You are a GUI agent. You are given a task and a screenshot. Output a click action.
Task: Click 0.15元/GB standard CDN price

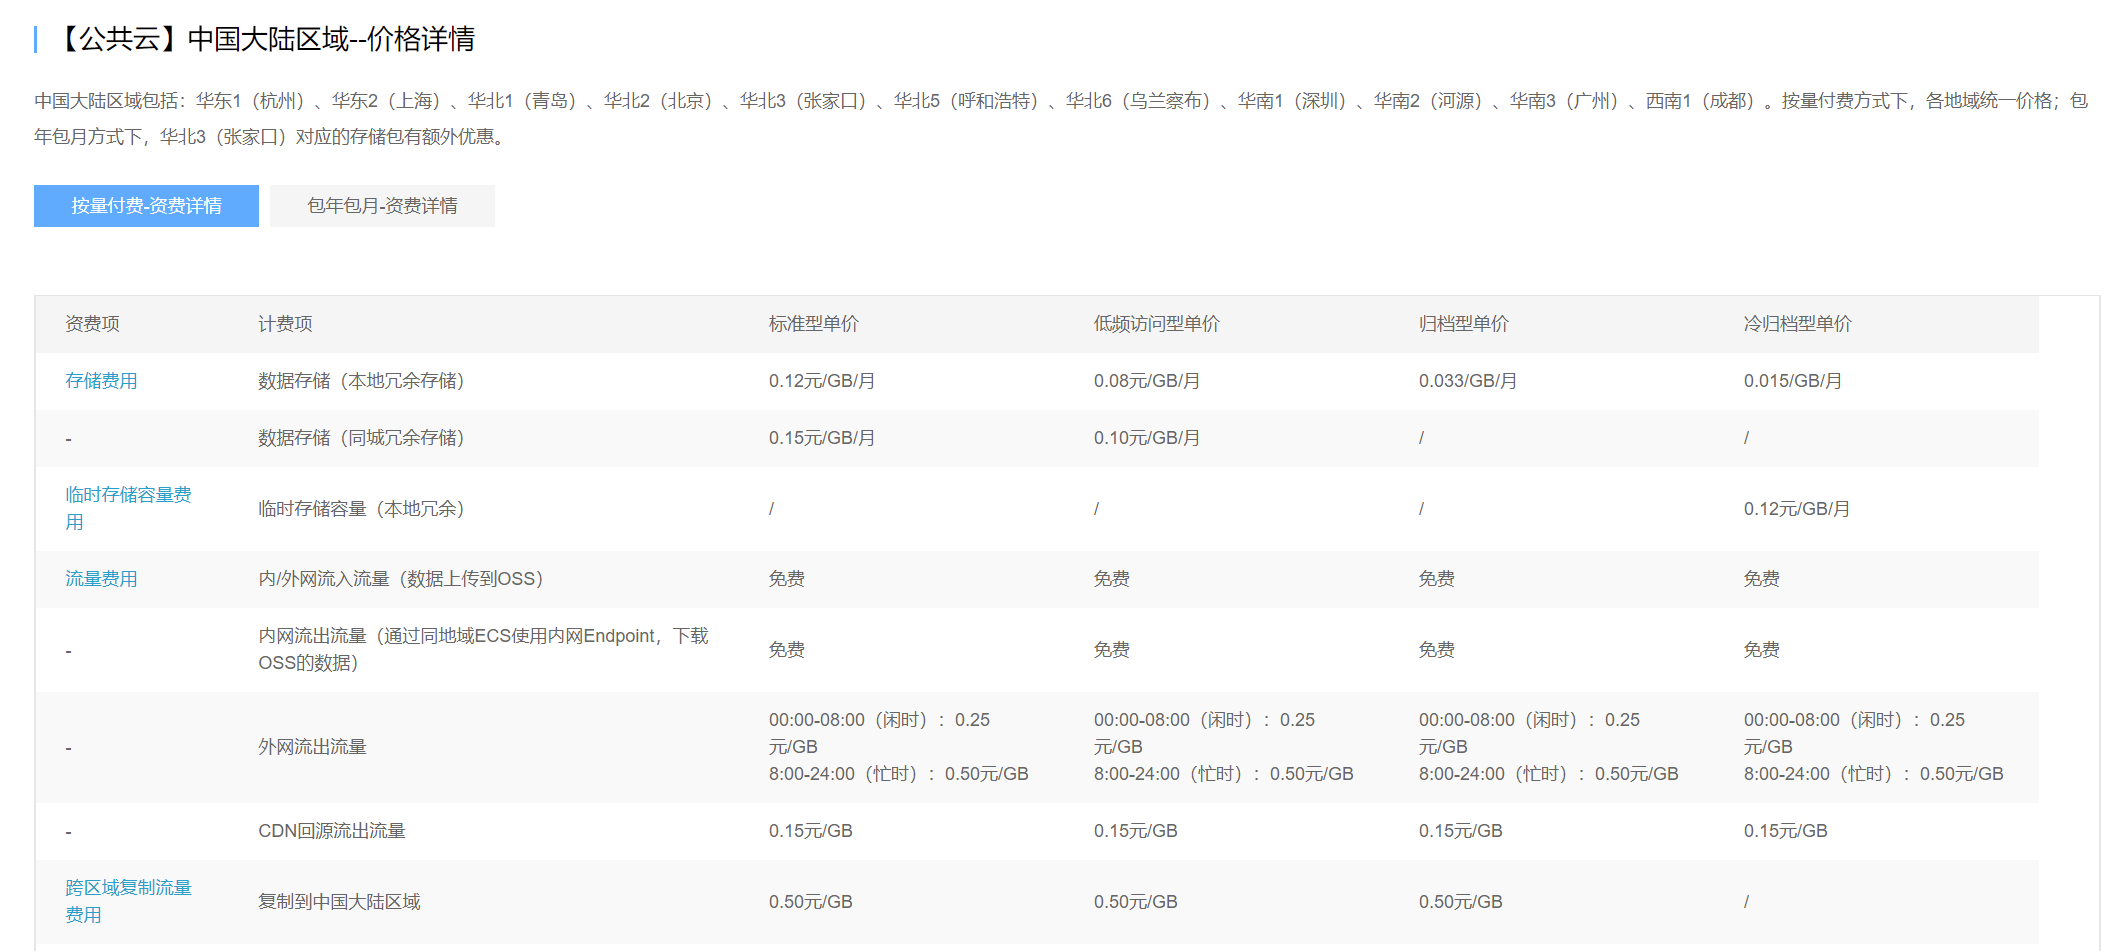point(810,831)
